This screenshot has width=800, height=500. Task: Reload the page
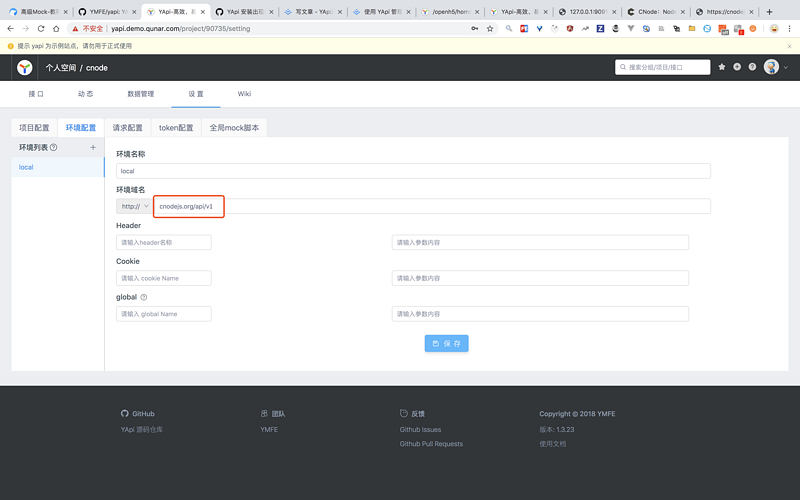point(41,29)
